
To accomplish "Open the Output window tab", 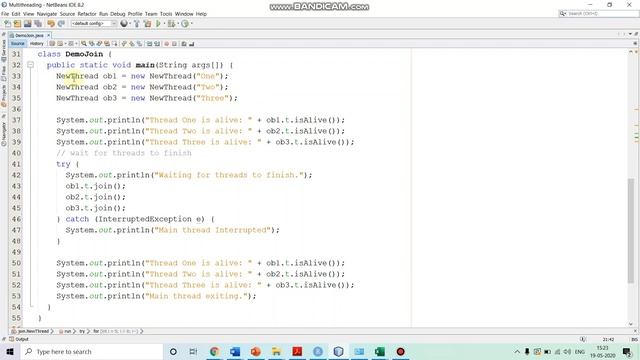I will tap(19, 339).
